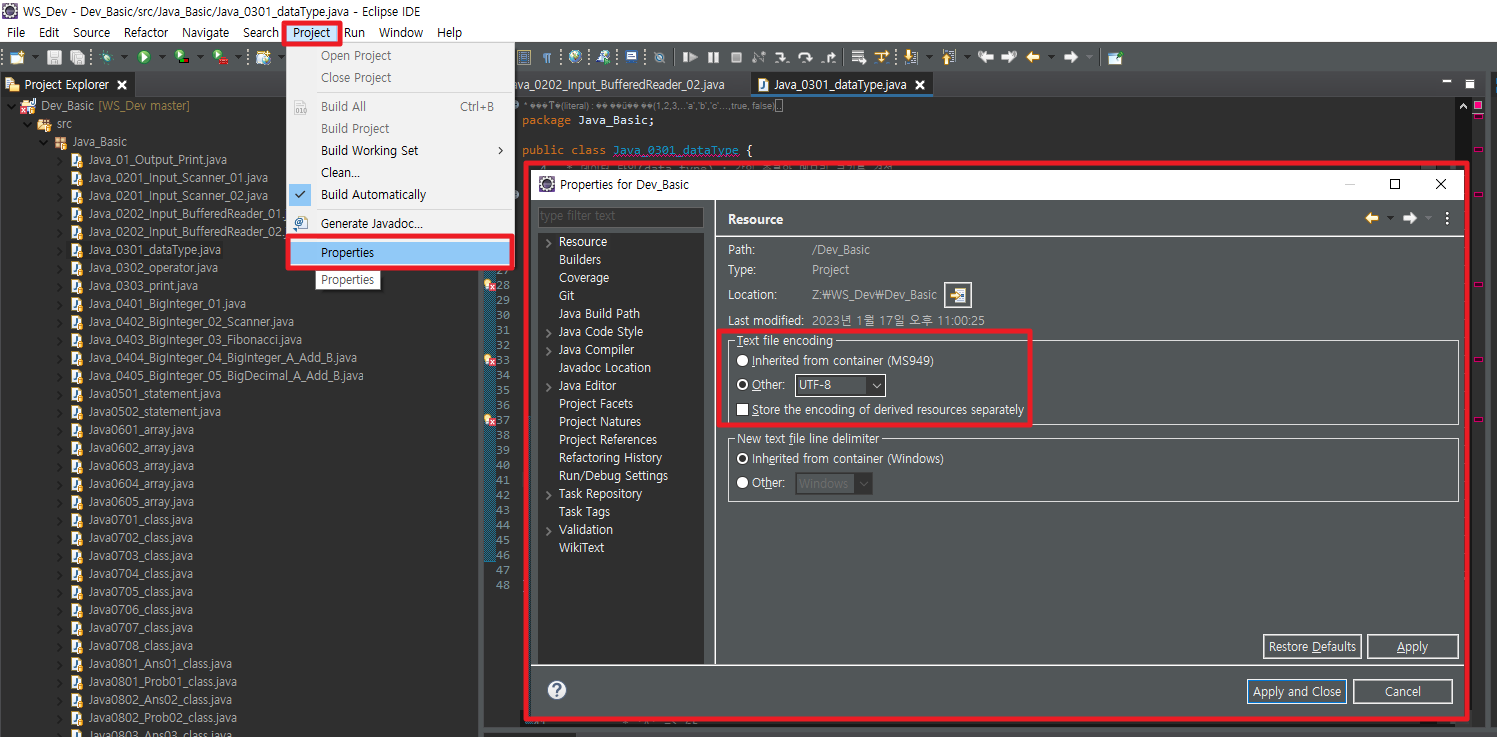Close the Java_0301_dataType.java editor tab
Image resolution: width=1497 pixels, height=737 pixels.
pos(920,85)
